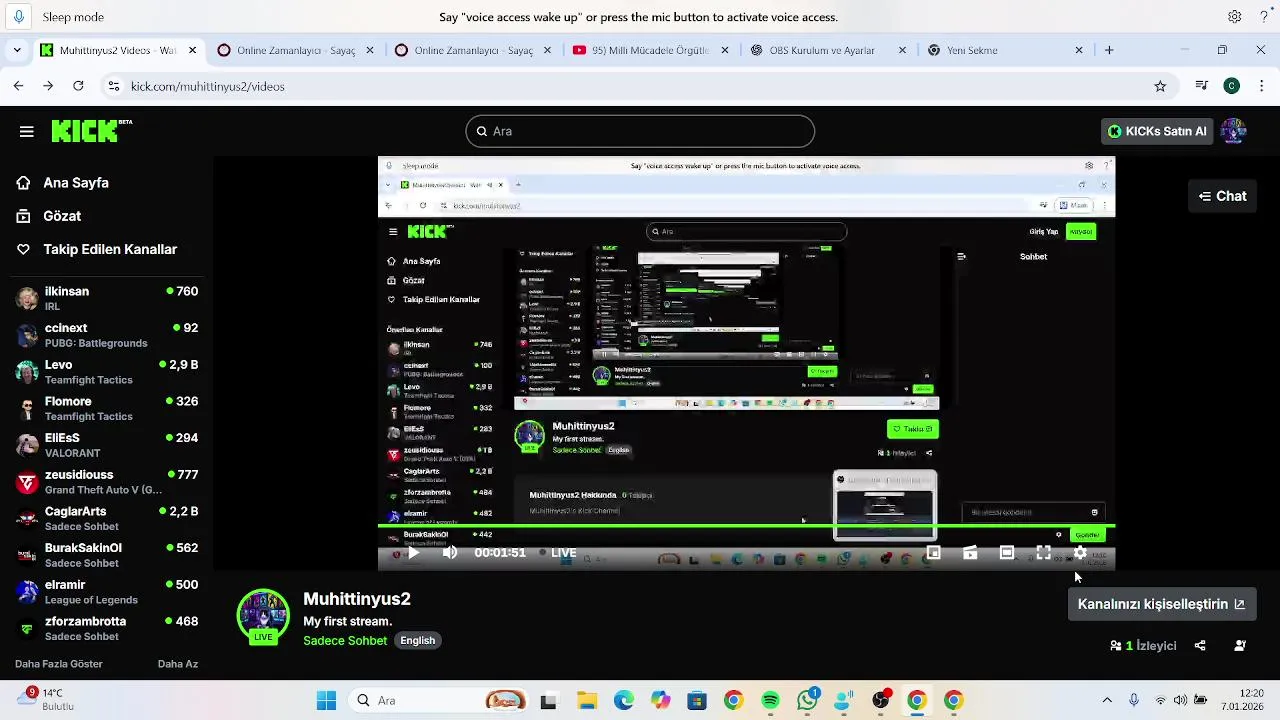The height and width of the screenshot is (720, 1280).
Task: Click the address bar URL
Action: [208, 86]
